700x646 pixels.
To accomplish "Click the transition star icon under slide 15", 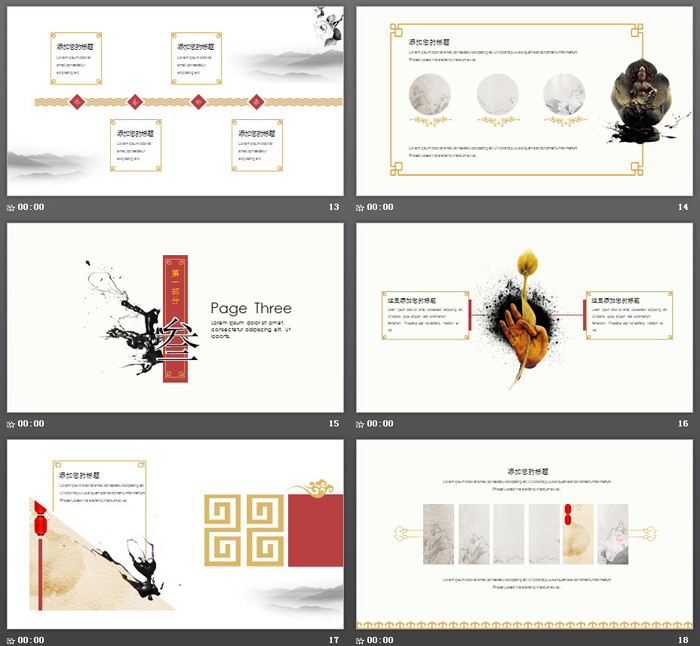I will point(11,424).
